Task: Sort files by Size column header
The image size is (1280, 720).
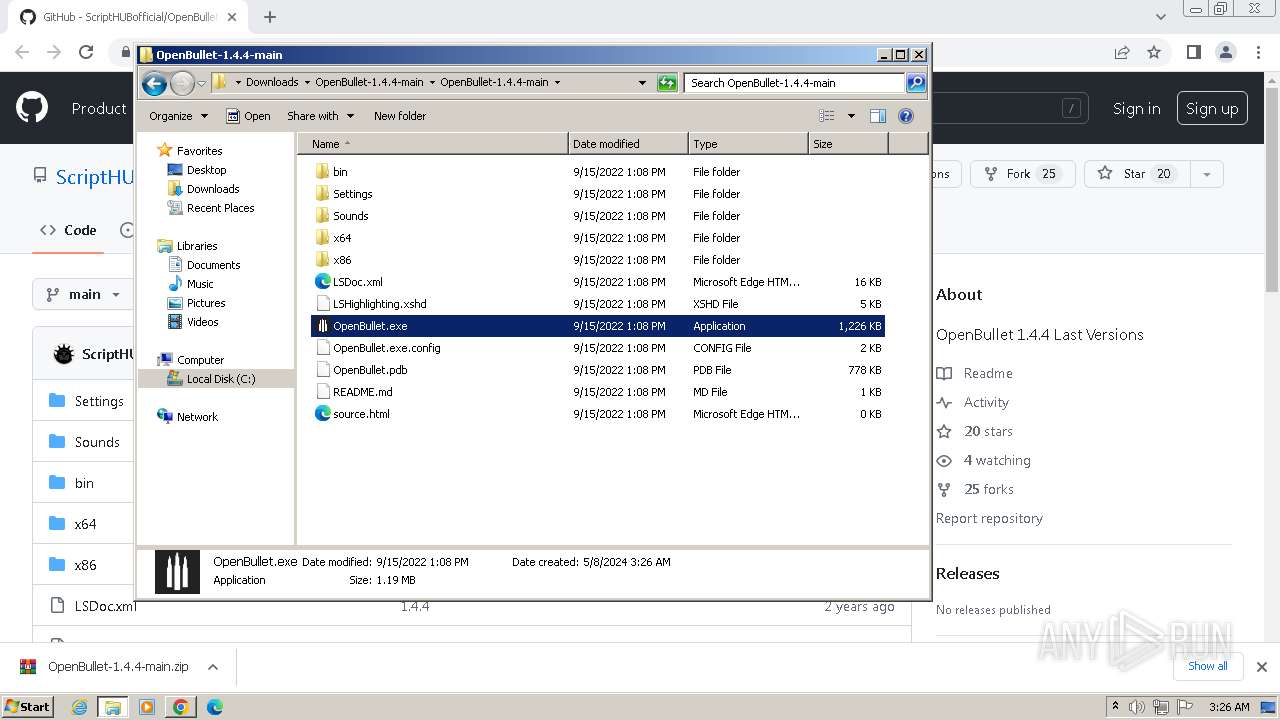Action: pyautogui.click(x=848, y=144)
